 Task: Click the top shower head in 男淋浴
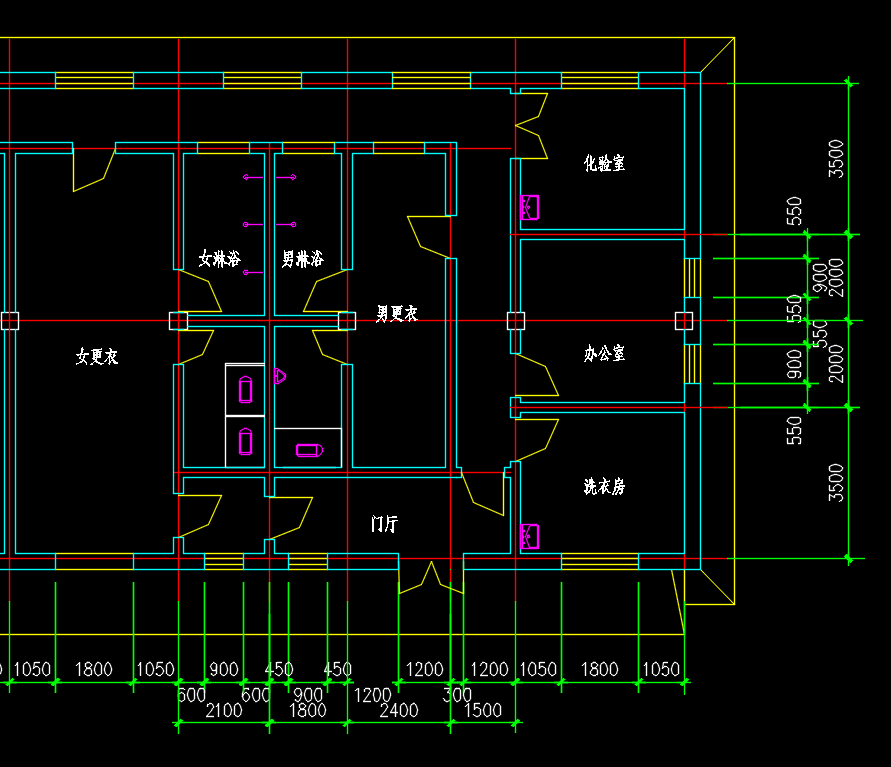click(x=286, y=177)
